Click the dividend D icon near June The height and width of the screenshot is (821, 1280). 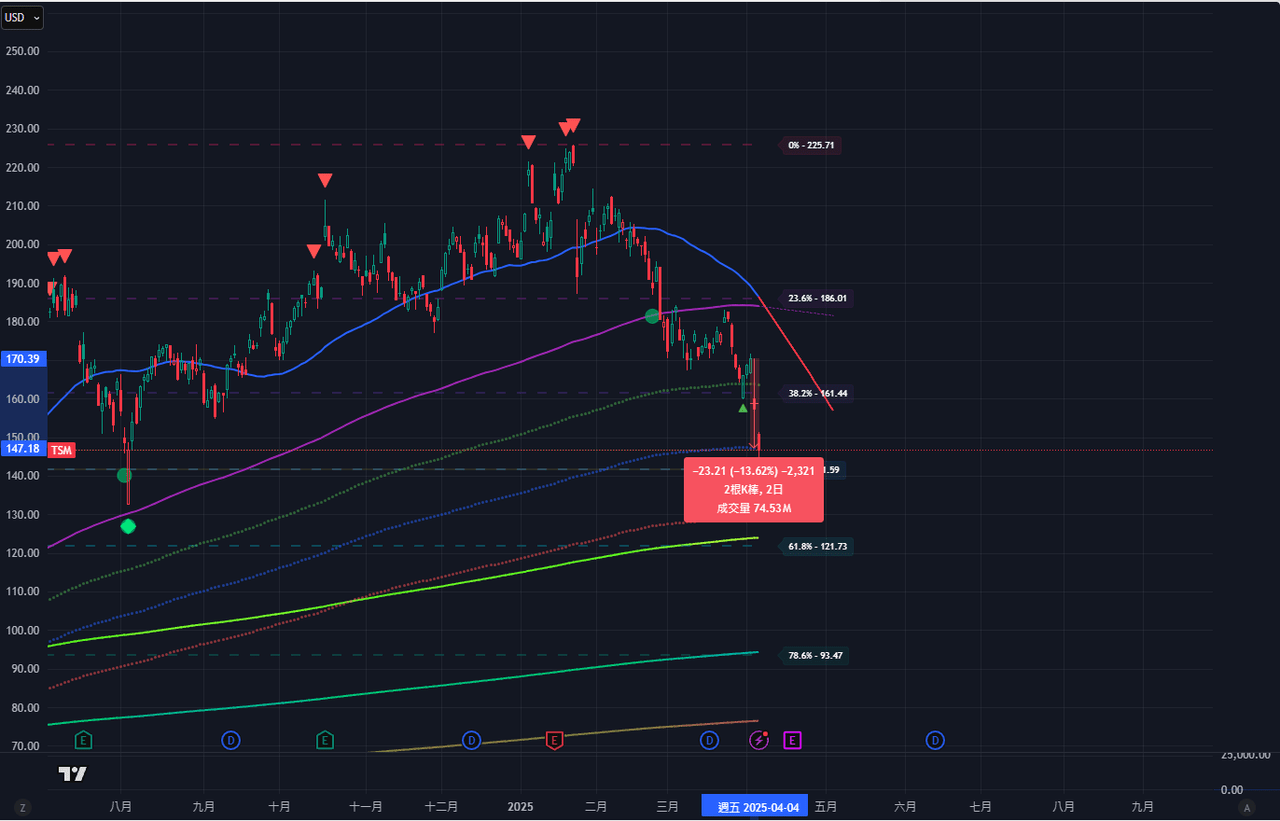(x=934, y=740)
